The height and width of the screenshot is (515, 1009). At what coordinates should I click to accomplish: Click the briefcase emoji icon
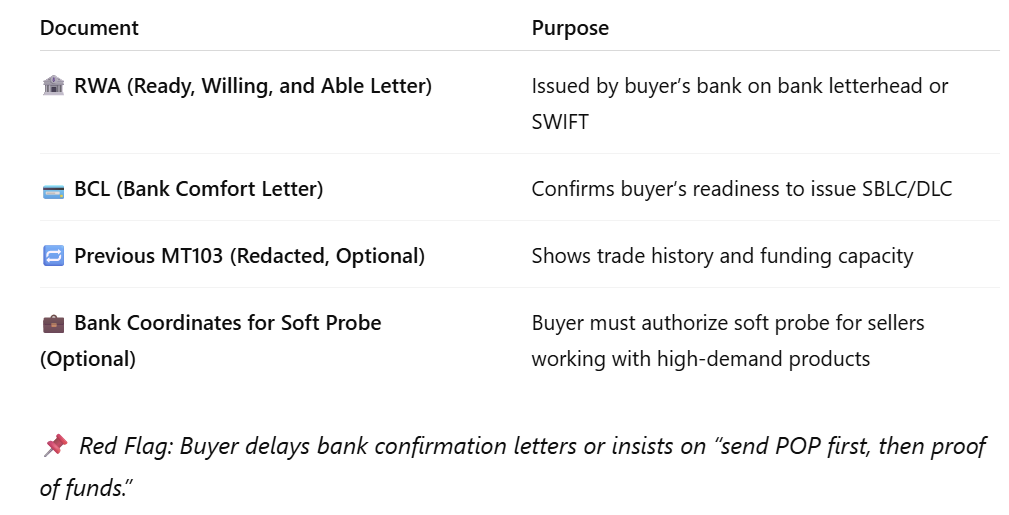point(53,323)
